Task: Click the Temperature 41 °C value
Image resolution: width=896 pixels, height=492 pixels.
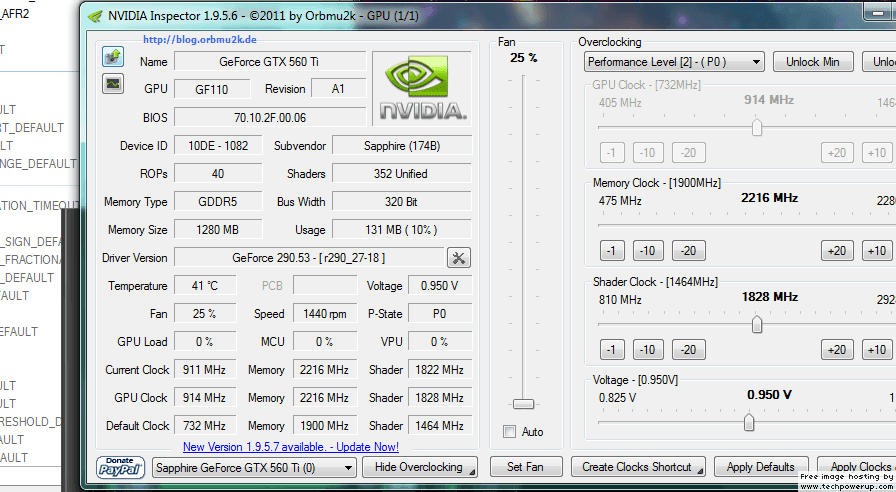Action: click(205, 286)
